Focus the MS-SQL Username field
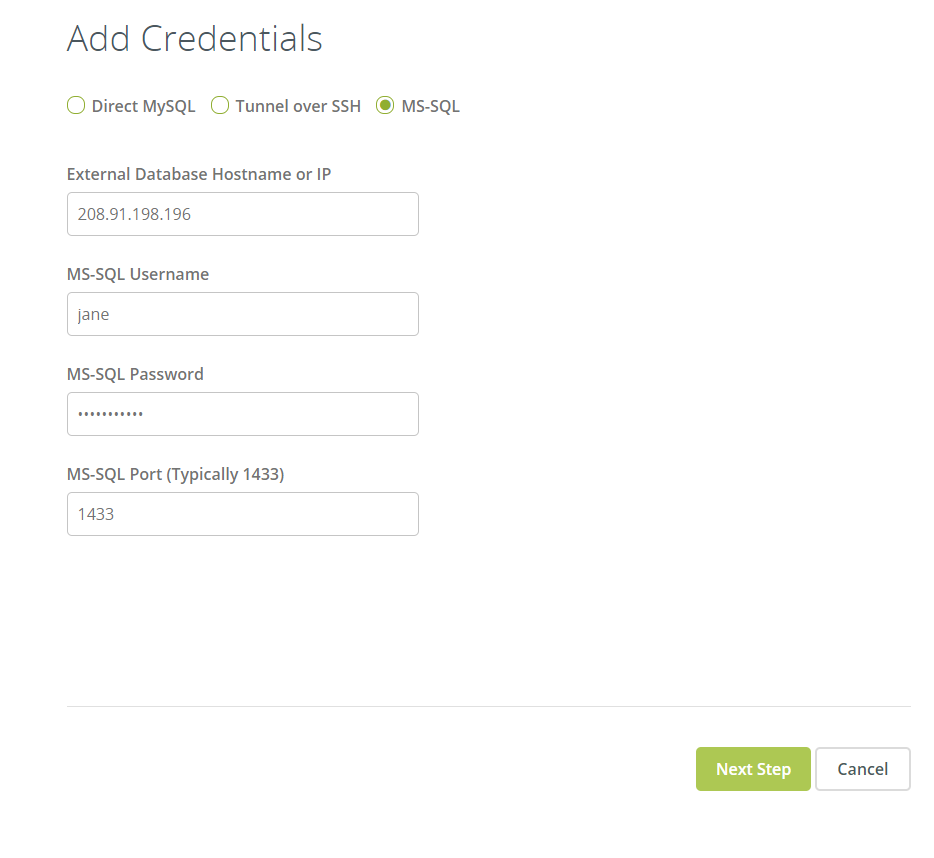This screenshot has width=934, height=858. coord(242,314)
